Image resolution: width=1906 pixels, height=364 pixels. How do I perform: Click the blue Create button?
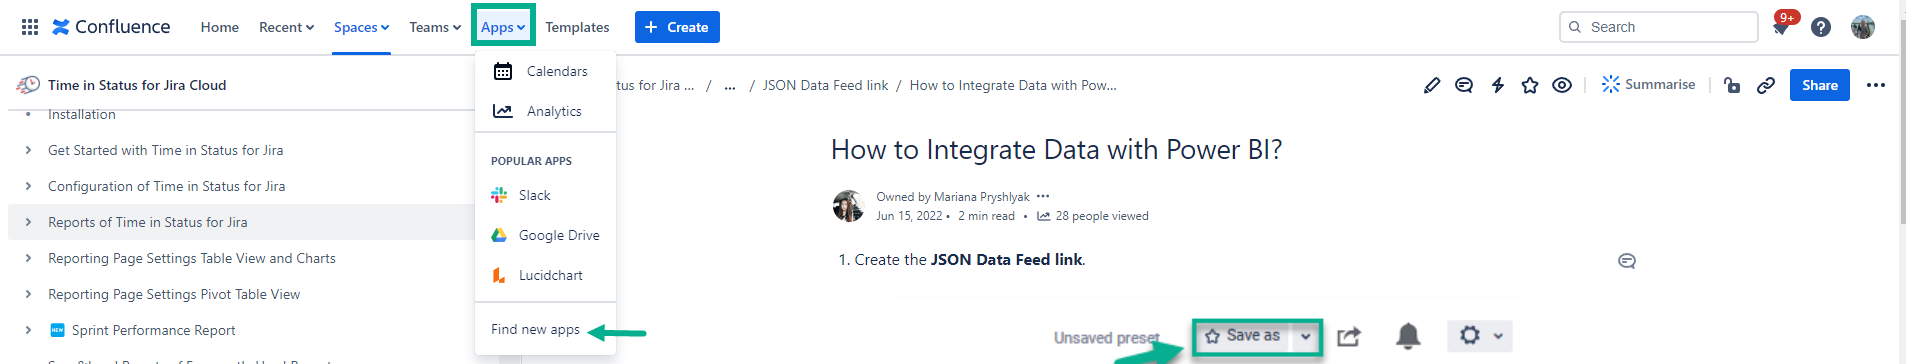click(677, 27)
